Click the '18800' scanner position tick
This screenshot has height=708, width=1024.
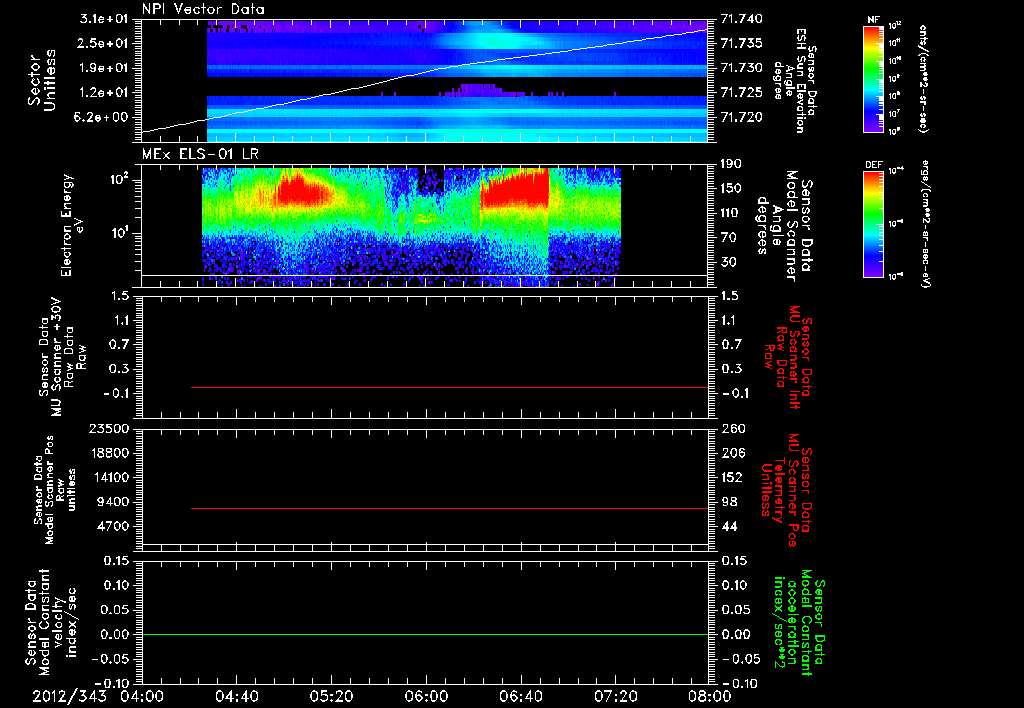pos(108,453)
